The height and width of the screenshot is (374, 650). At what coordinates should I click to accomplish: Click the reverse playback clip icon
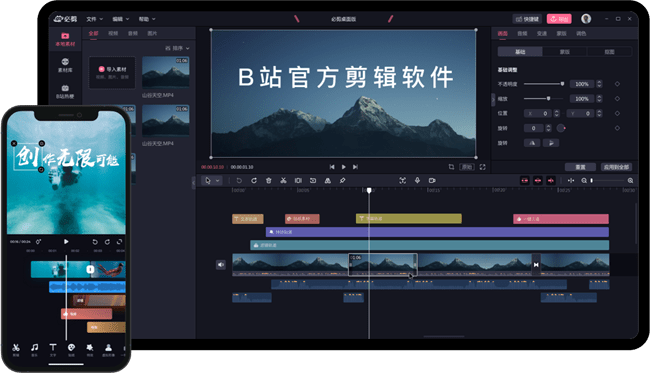[x=313, y=180]
